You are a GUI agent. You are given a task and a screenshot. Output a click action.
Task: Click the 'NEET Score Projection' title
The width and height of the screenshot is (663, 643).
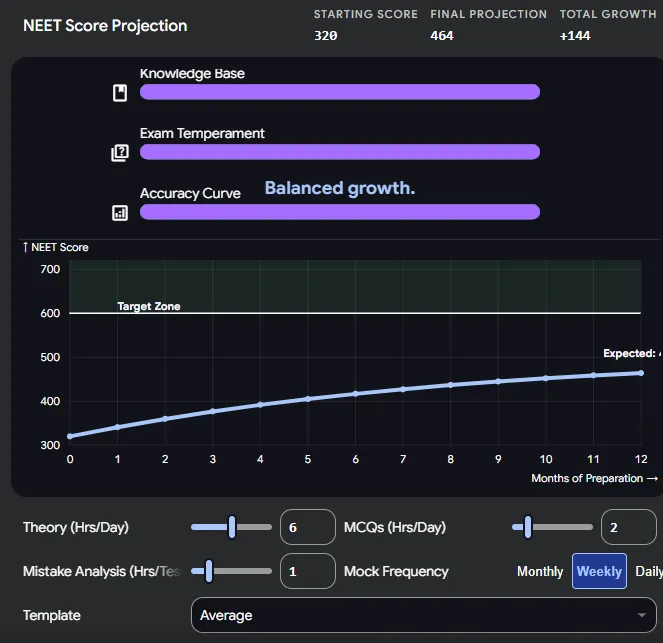105,26
